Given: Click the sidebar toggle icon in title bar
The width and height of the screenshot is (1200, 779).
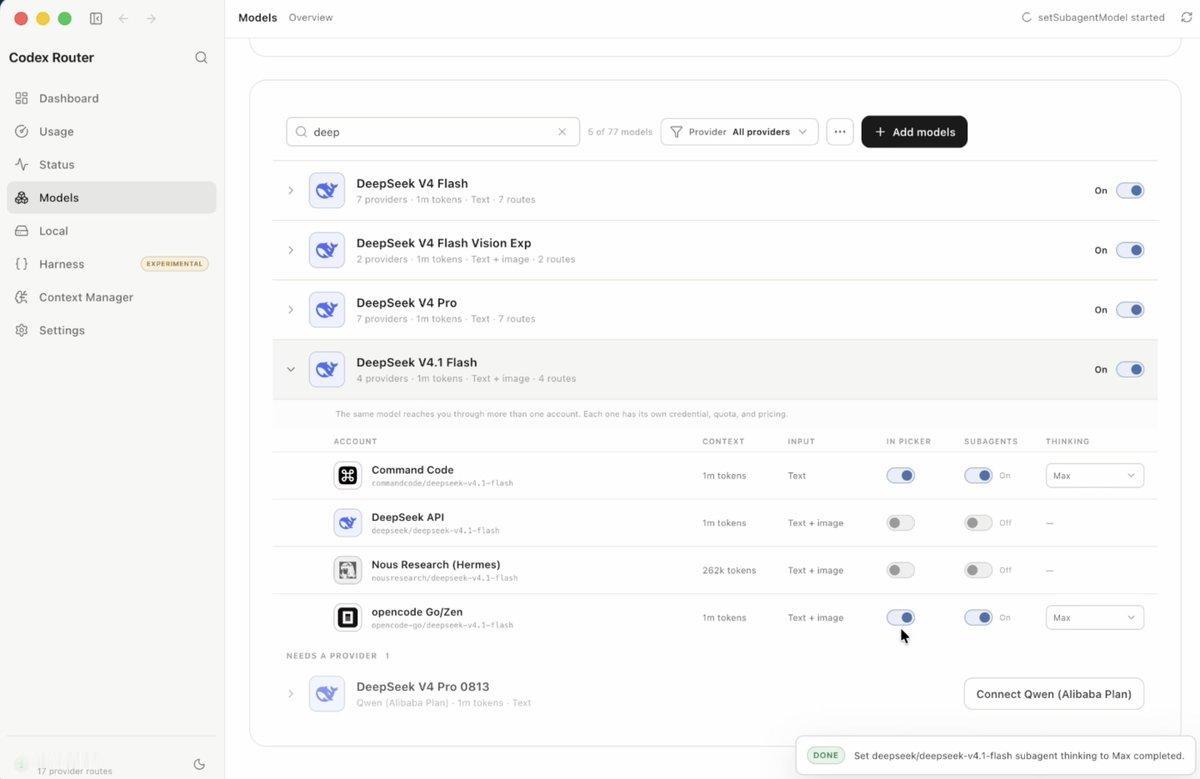Looking at the screenshot, I should pyautogui.click(x=96, y=18).
